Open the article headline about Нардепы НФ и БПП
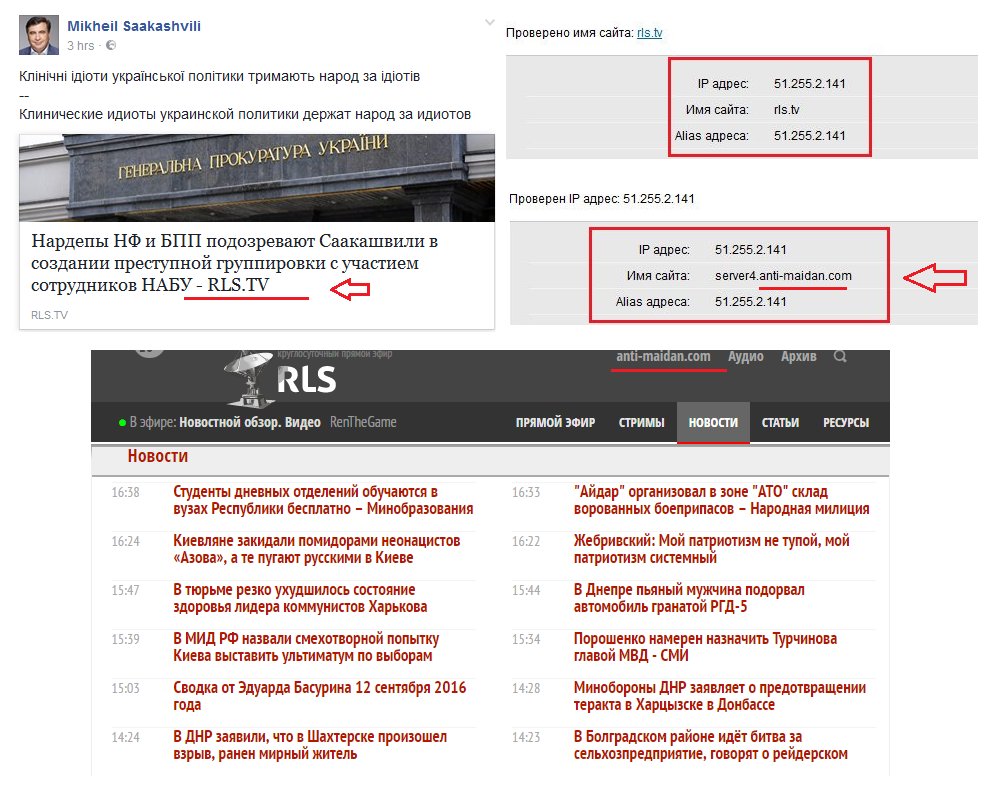The image size is (1000, 790). pyautogui.click(x=234, y=263)
